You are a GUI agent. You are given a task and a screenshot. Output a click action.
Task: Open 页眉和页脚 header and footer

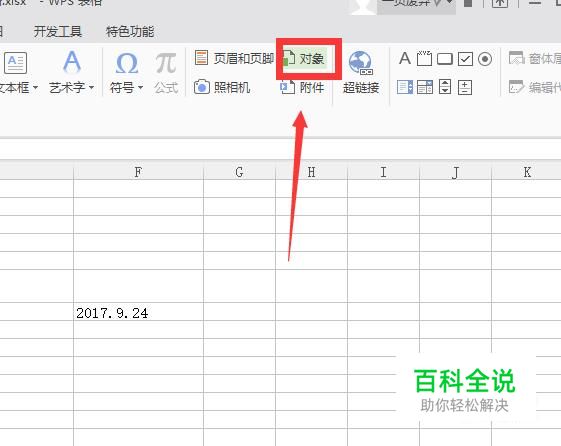pyautogui.click(x=234, y=58)
